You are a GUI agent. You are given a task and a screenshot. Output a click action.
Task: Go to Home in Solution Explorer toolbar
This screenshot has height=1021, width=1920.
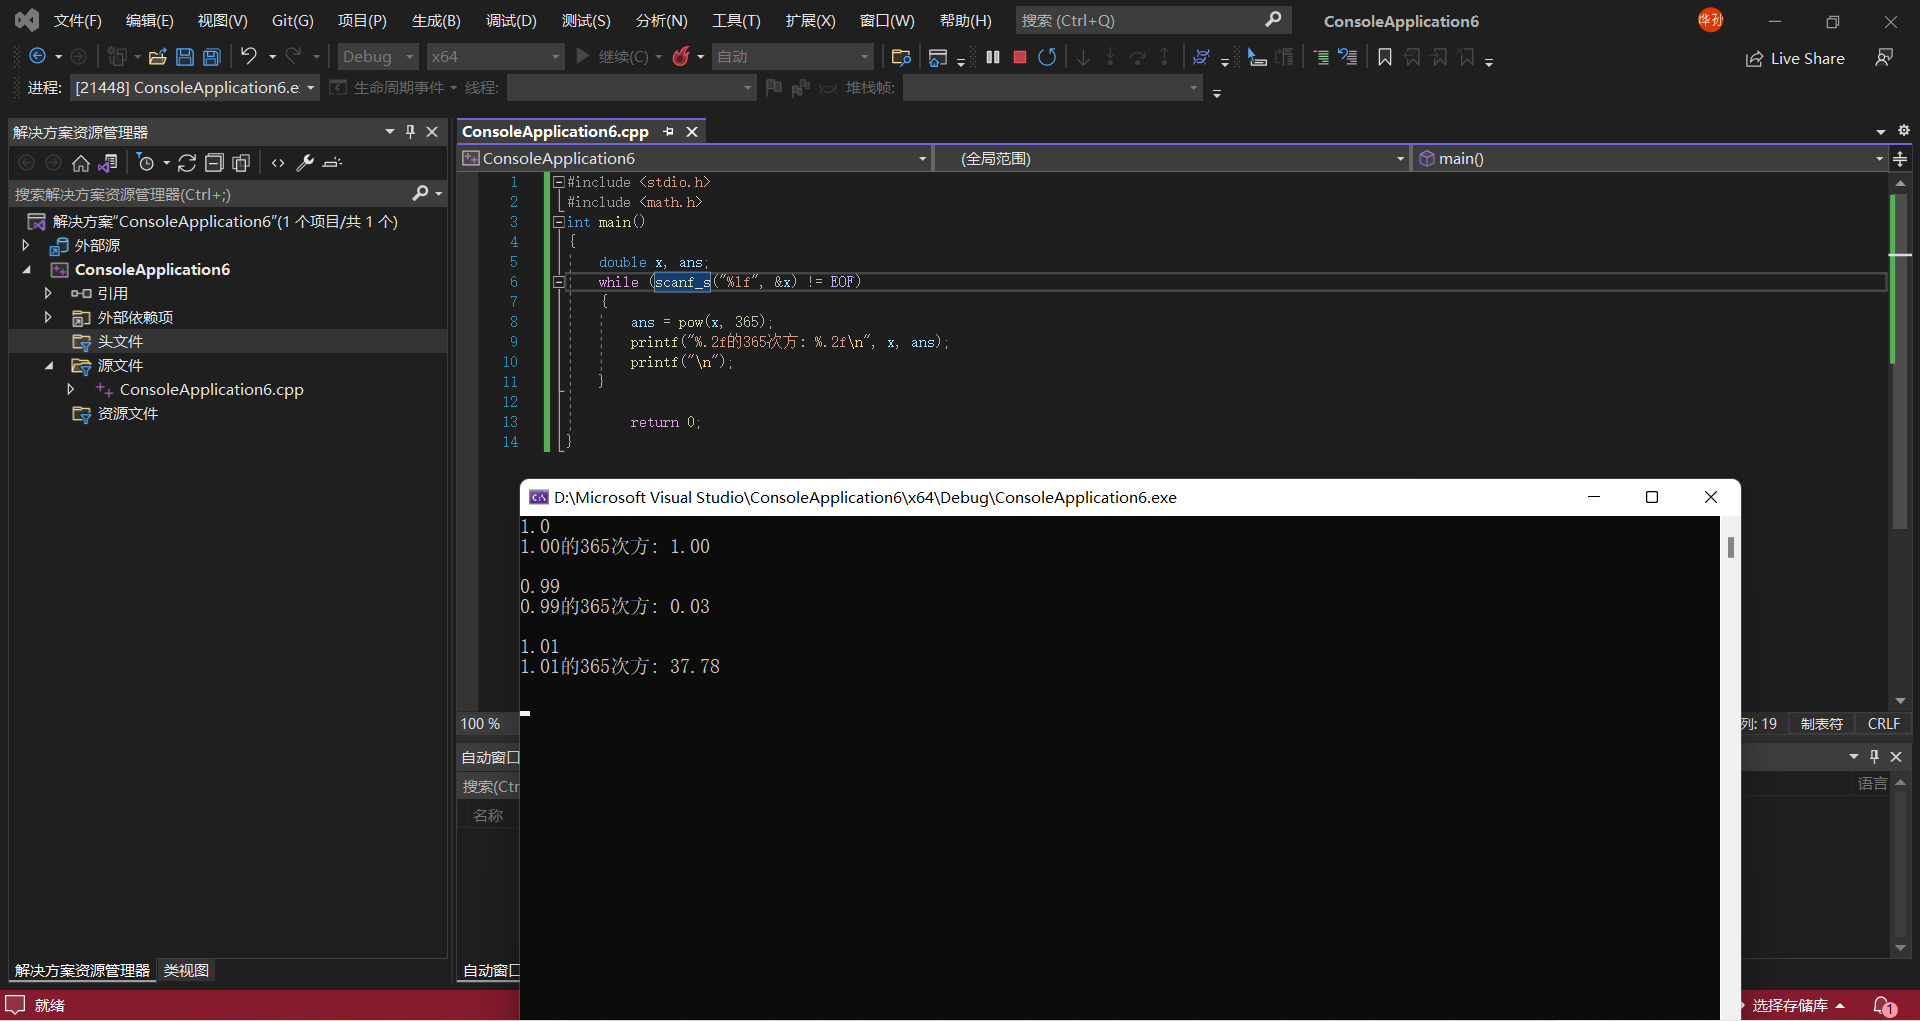[x=81, y=163]
